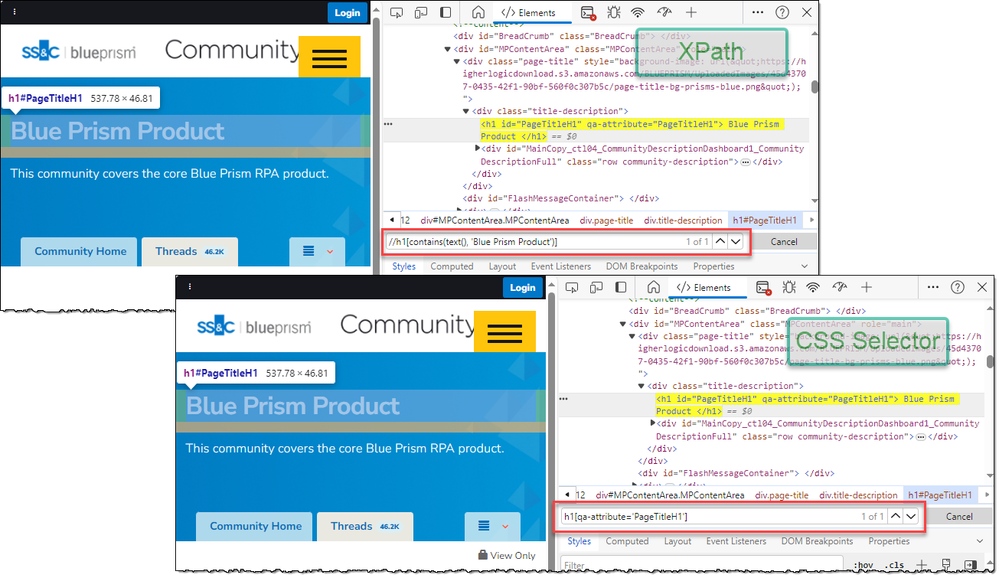Open yellow hamburger menu in upper page

pyautogui.click(x=329, y=57)
